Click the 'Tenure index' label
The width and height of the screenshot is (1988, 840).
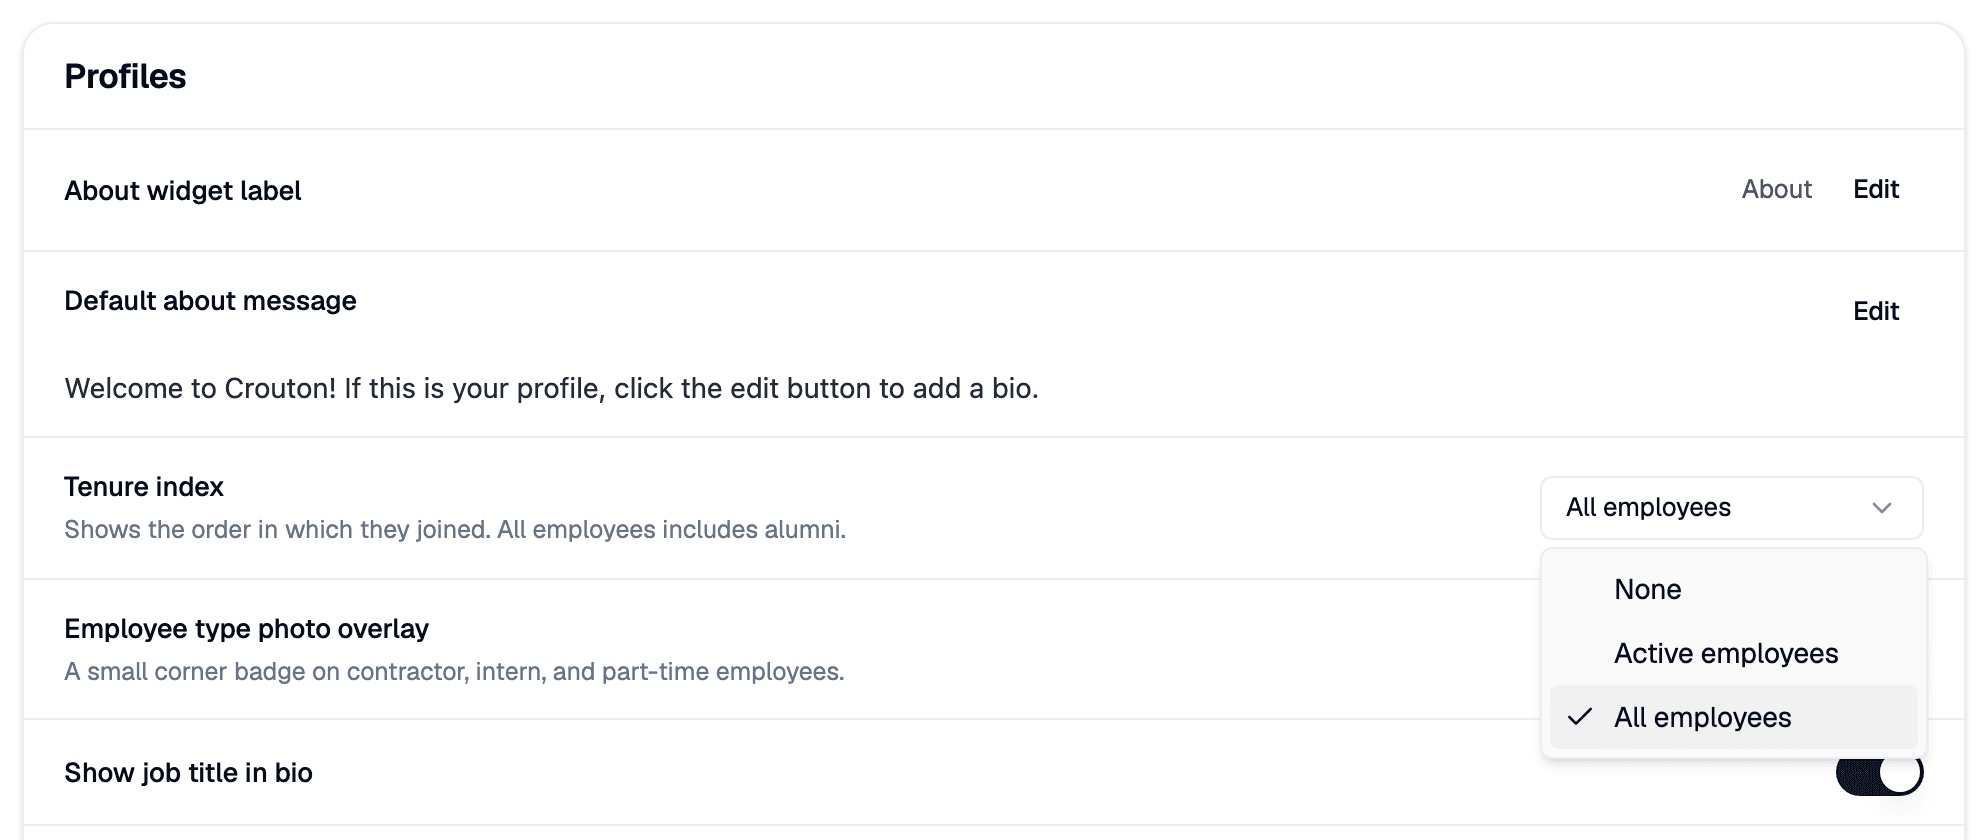click(x=144, y=487)
